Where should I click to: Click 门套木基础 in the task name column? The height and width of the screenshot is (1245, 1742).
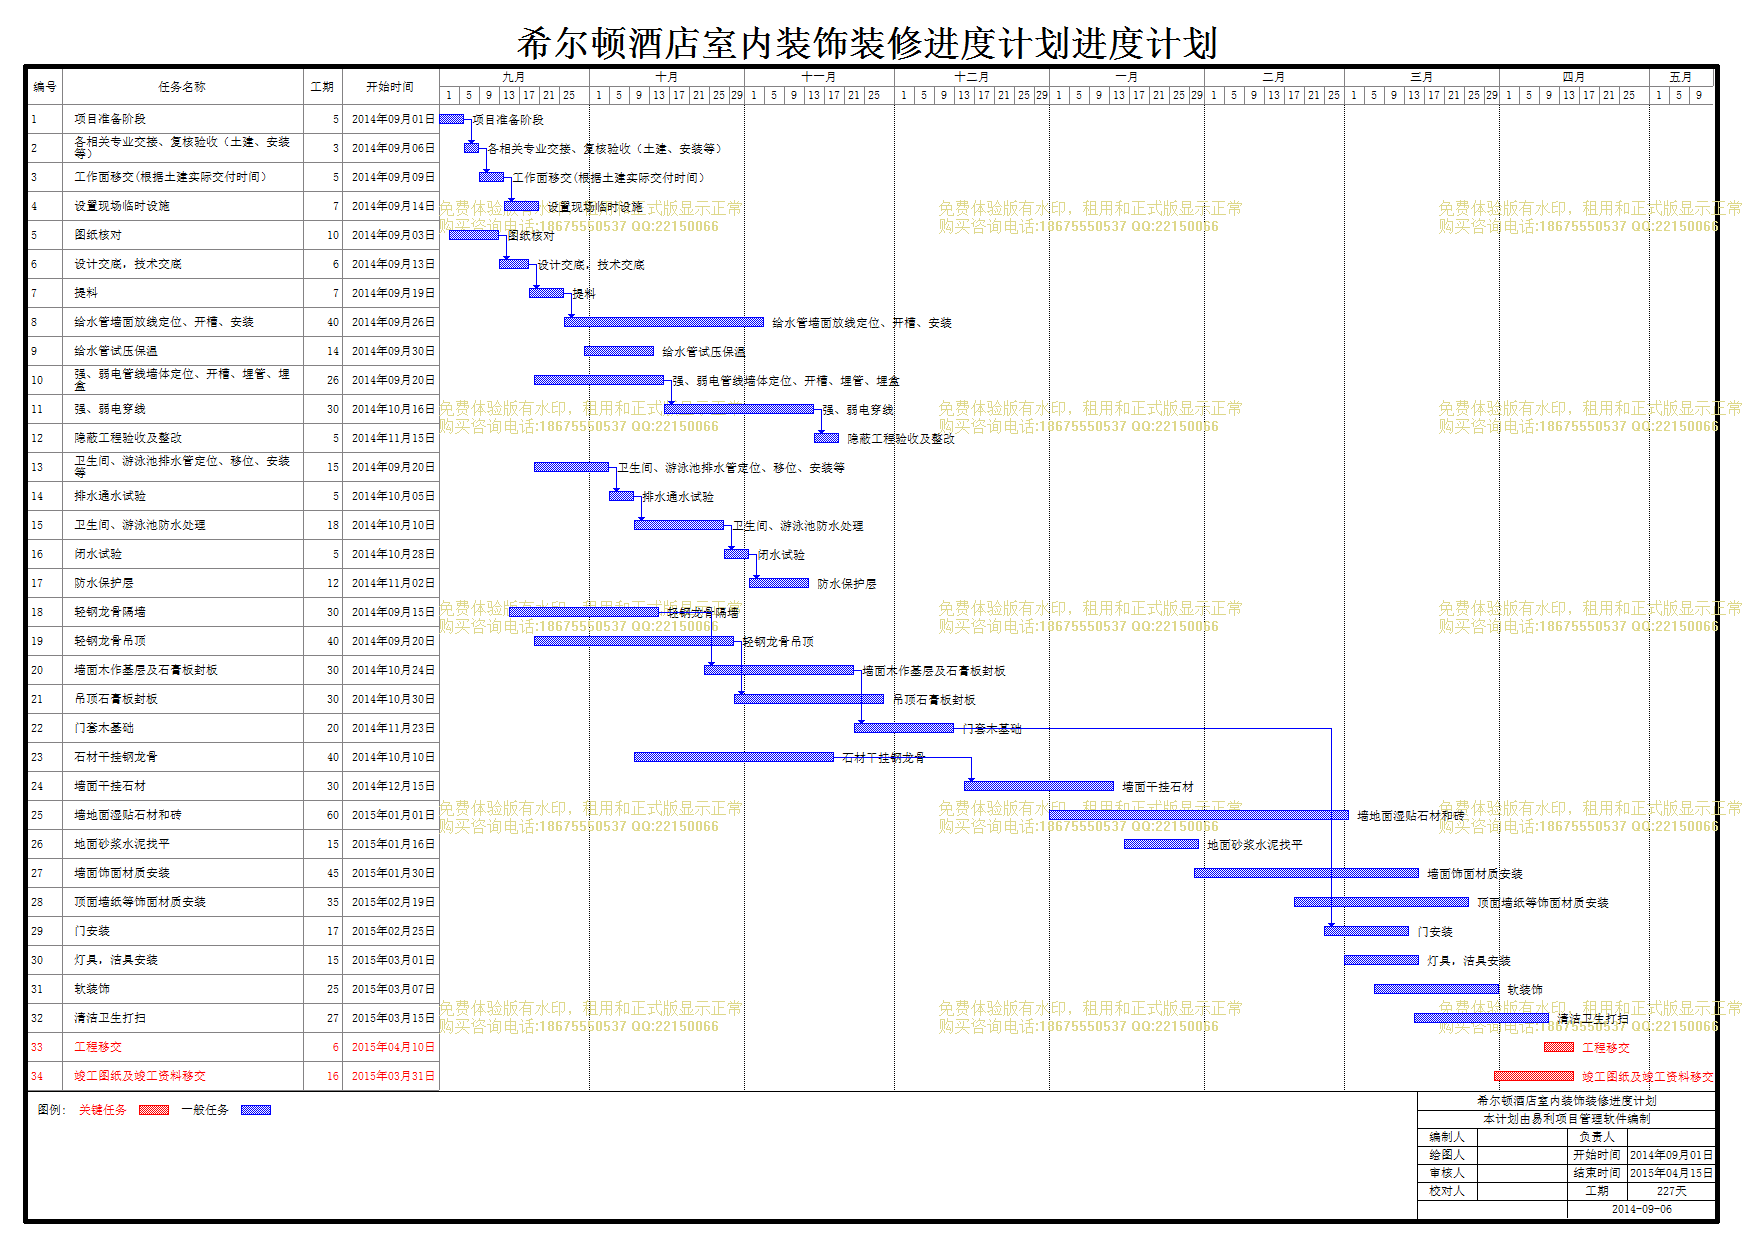104,728
